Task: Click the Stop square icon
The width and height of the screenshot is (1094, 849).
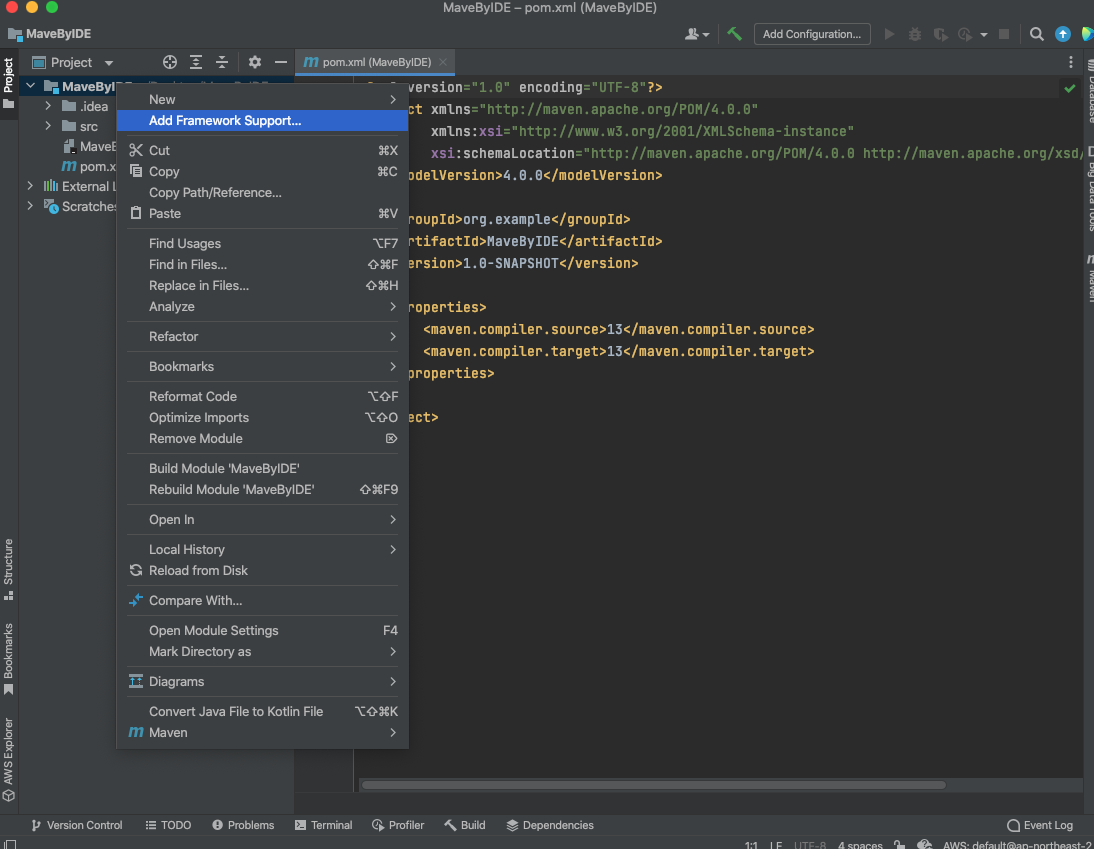Action: pyautogui.click(x=1004, y=33)
